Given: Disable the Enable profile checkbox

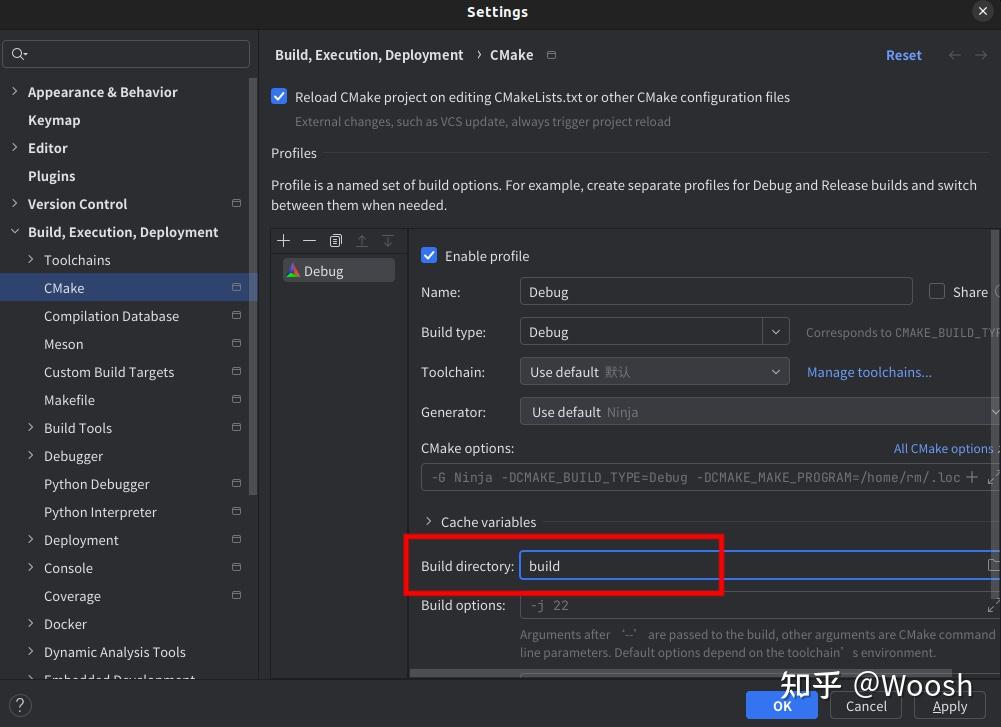Looking at the screenshot, I should click(x=429, y=256).
